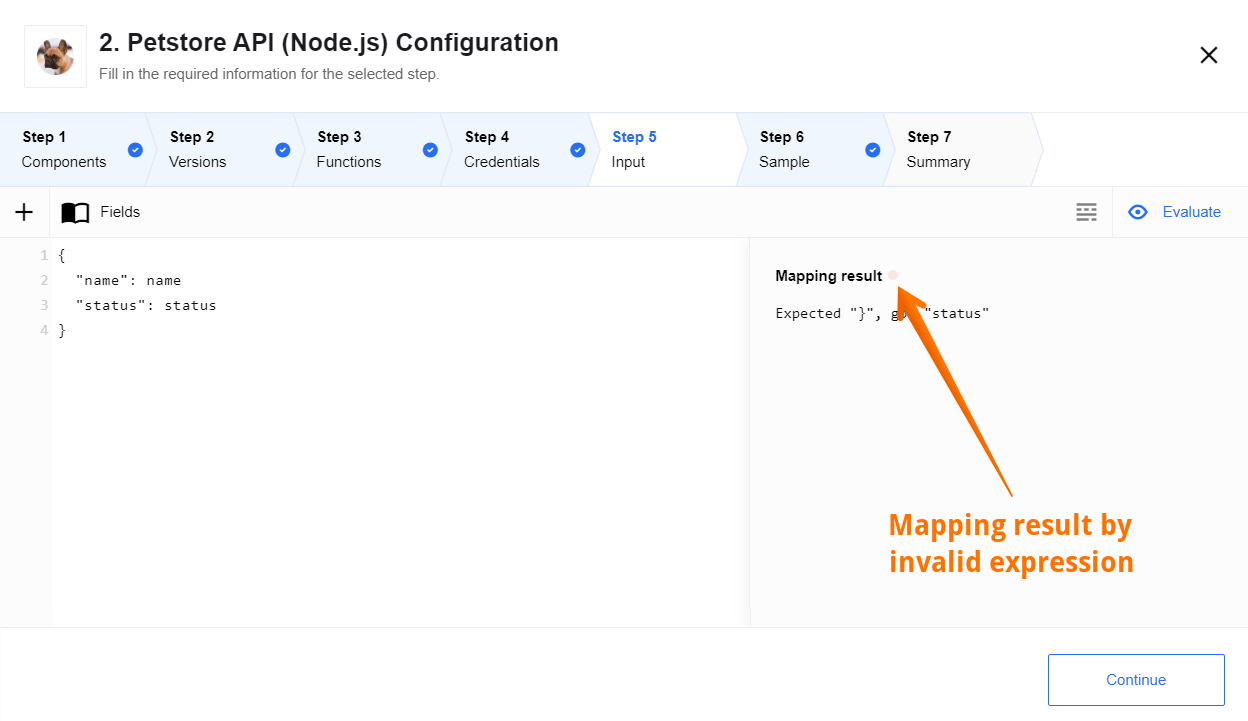1248x721 pixels.
Task: Click the Step 2 Versions checkmark icon
Action: click(282, 150)
